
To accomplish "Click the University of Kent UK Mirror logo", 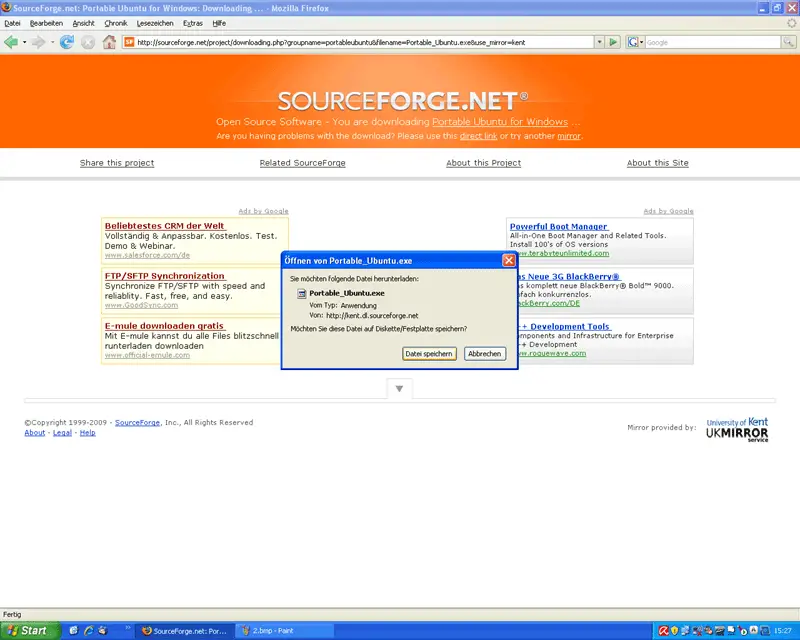I will point(737,430).
